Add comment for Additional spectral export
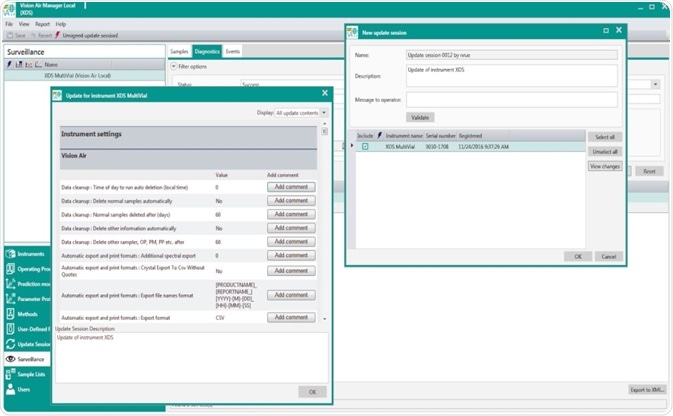Screen dimensions: 673x416 (x=291, y=255)
